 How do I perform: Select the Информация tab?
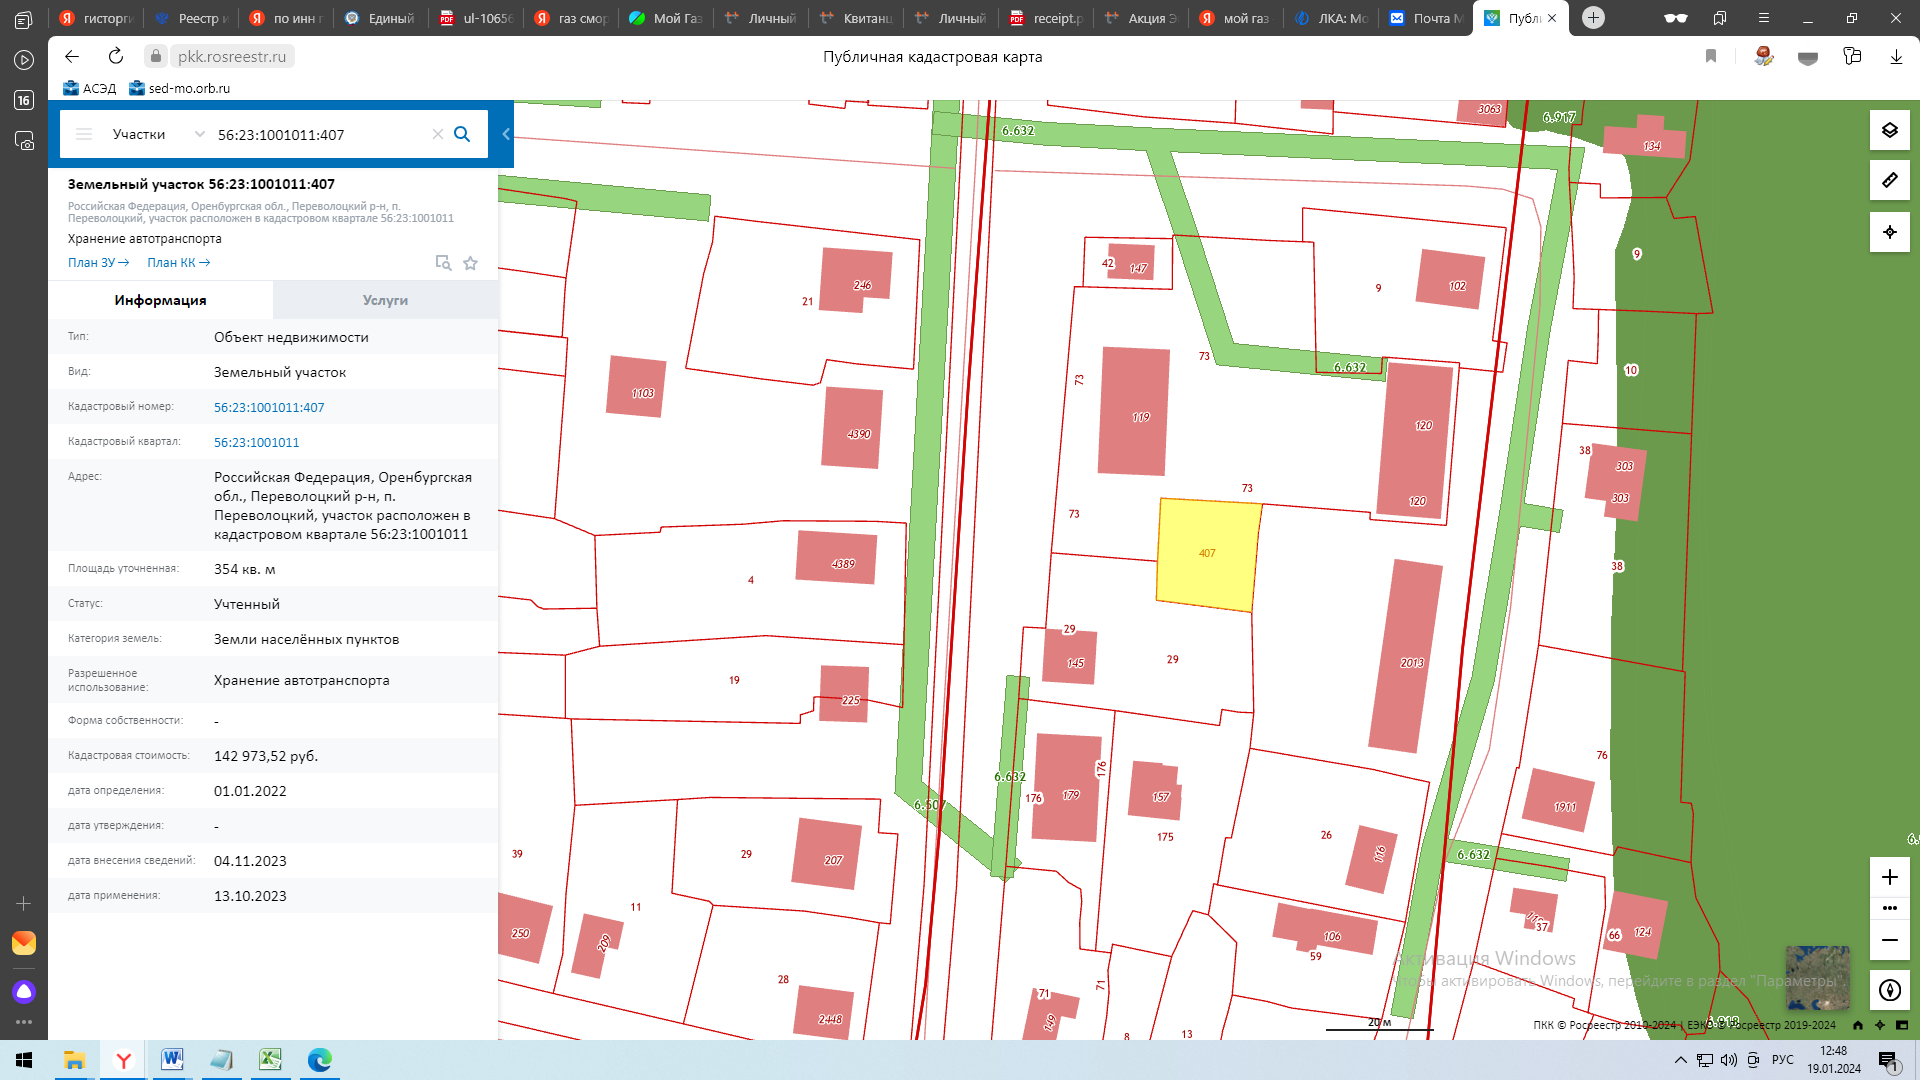[x=160, y=300]
